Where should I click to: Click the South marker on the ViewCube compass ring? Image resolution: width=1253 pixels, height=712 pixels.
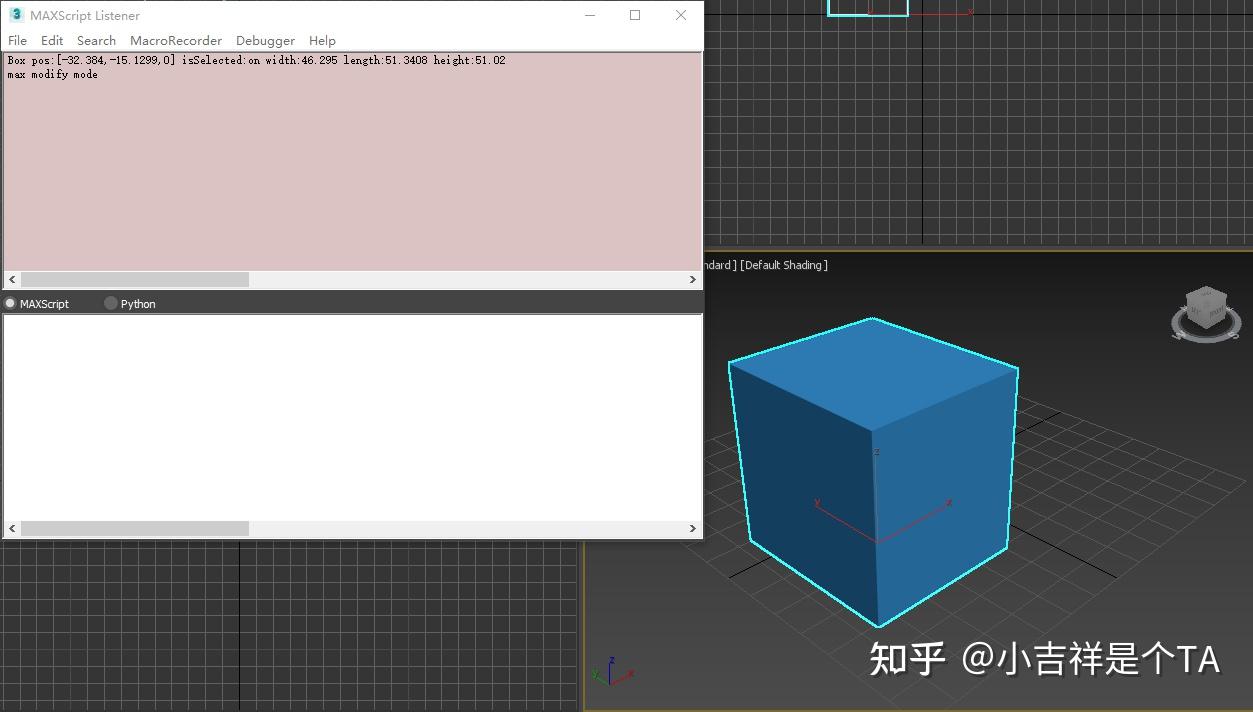tap(1233, 334)
